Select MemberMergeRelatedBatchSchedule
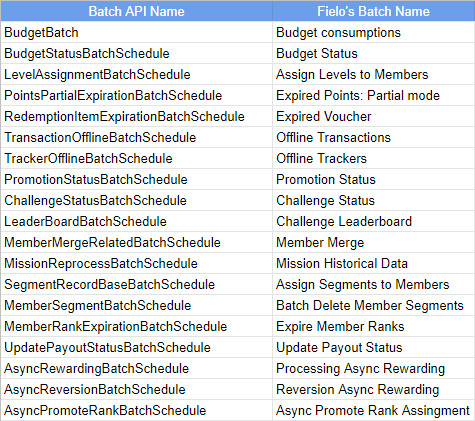Viewport: 475px width, 421px height. click(x=112, y=243)
